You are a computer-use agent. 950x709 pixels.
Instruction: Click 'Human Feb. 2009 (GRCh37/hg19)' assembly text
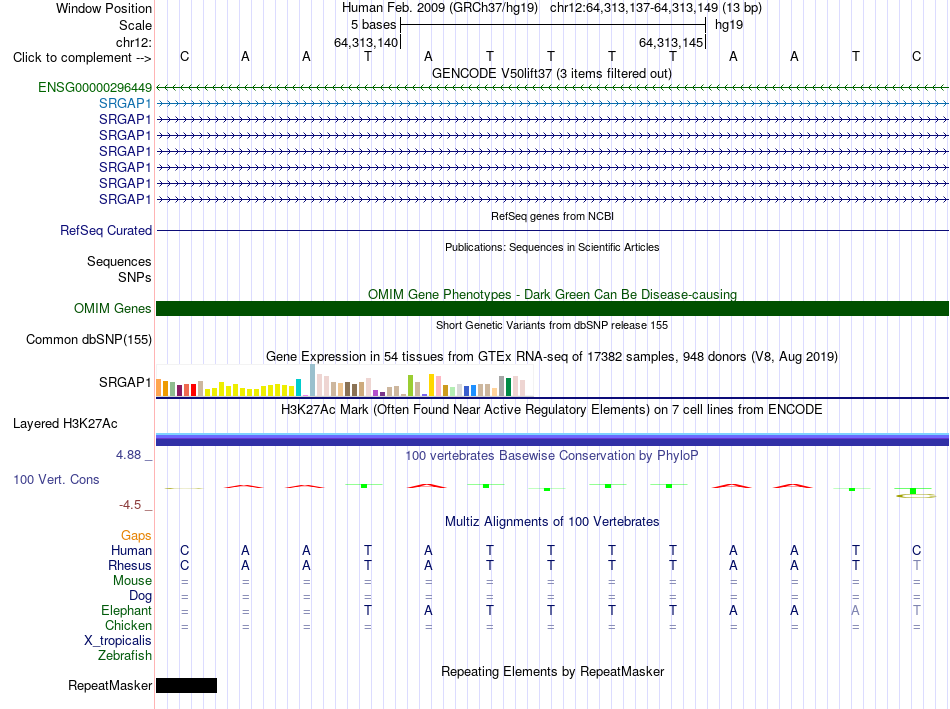pos(440,8)
